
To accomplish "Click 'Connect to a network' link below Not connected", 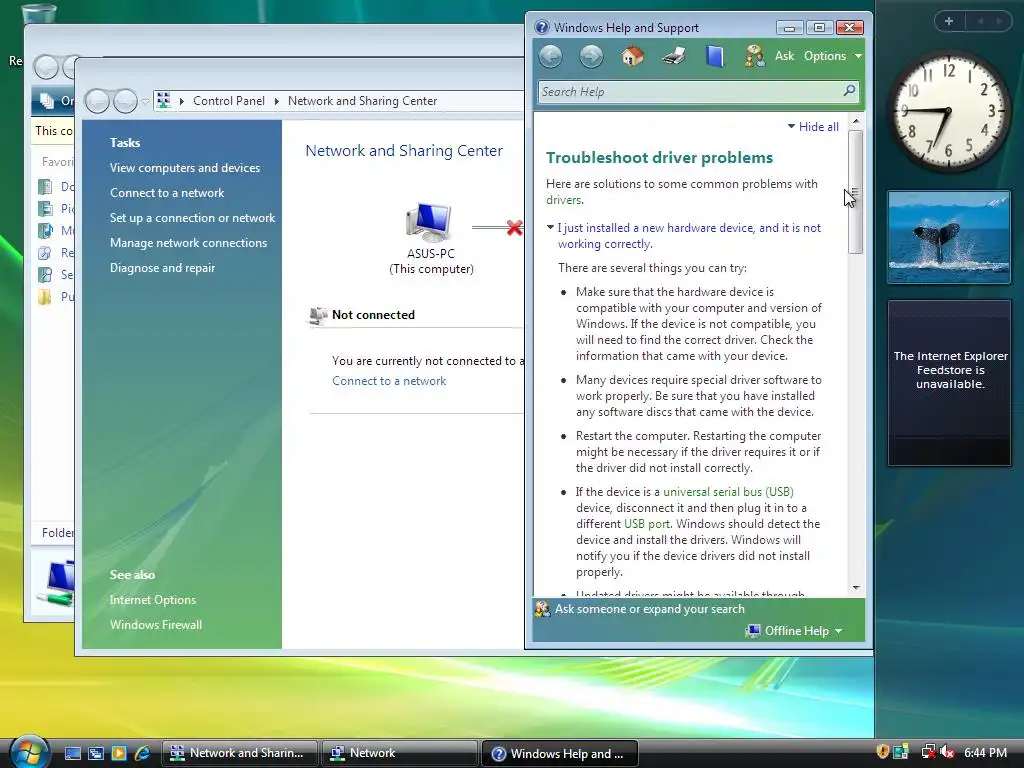I will pos(389,381).
